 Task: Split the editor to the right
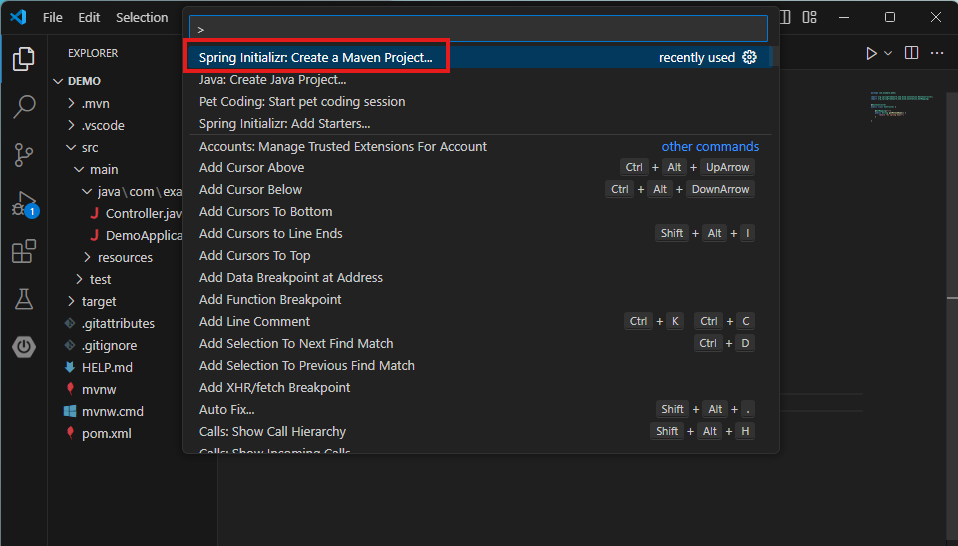[x=911, y=53]
